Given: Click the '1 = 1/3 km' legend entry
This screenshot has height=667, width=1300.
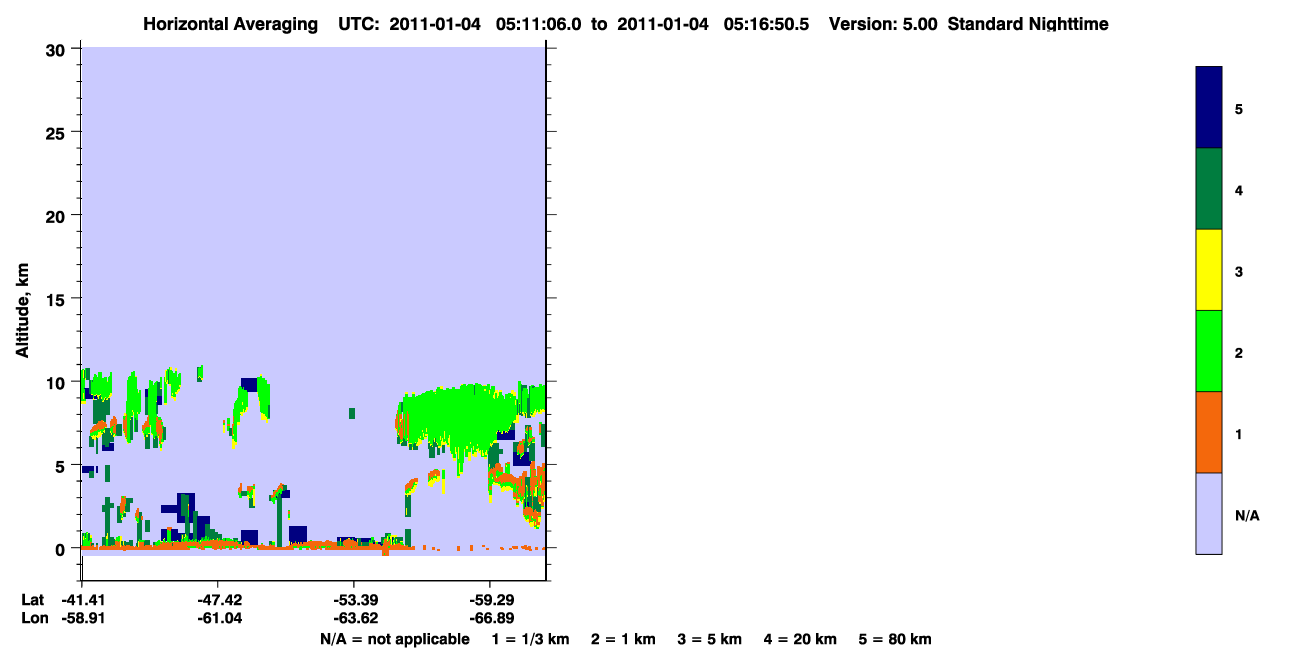Looking at the screenshot, I should [x=530, y=639].
